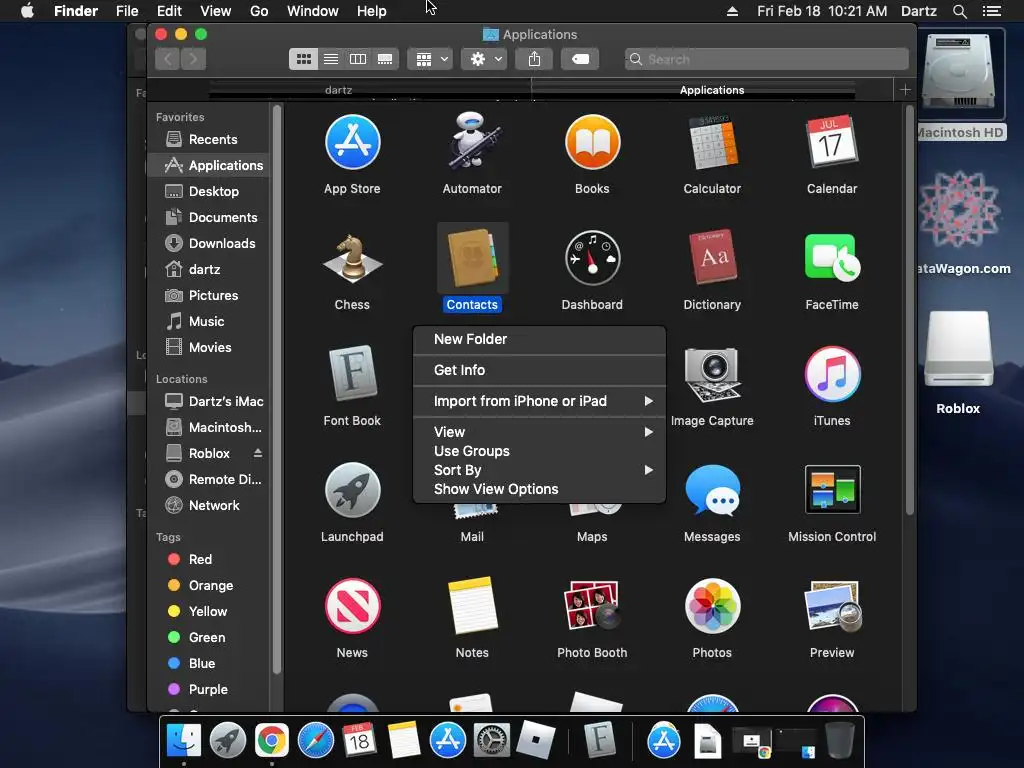Choose Get Info from context menu

pos(539,370)
